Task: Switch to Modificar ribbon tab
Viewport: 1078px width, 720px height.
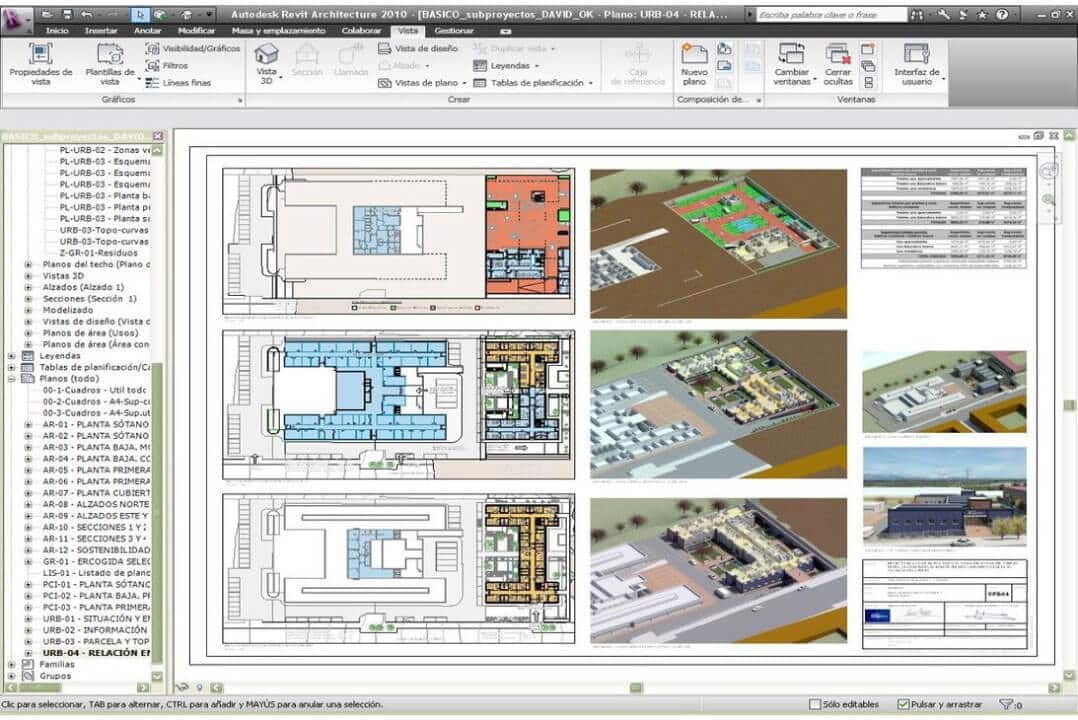Action: pos(196,31)
